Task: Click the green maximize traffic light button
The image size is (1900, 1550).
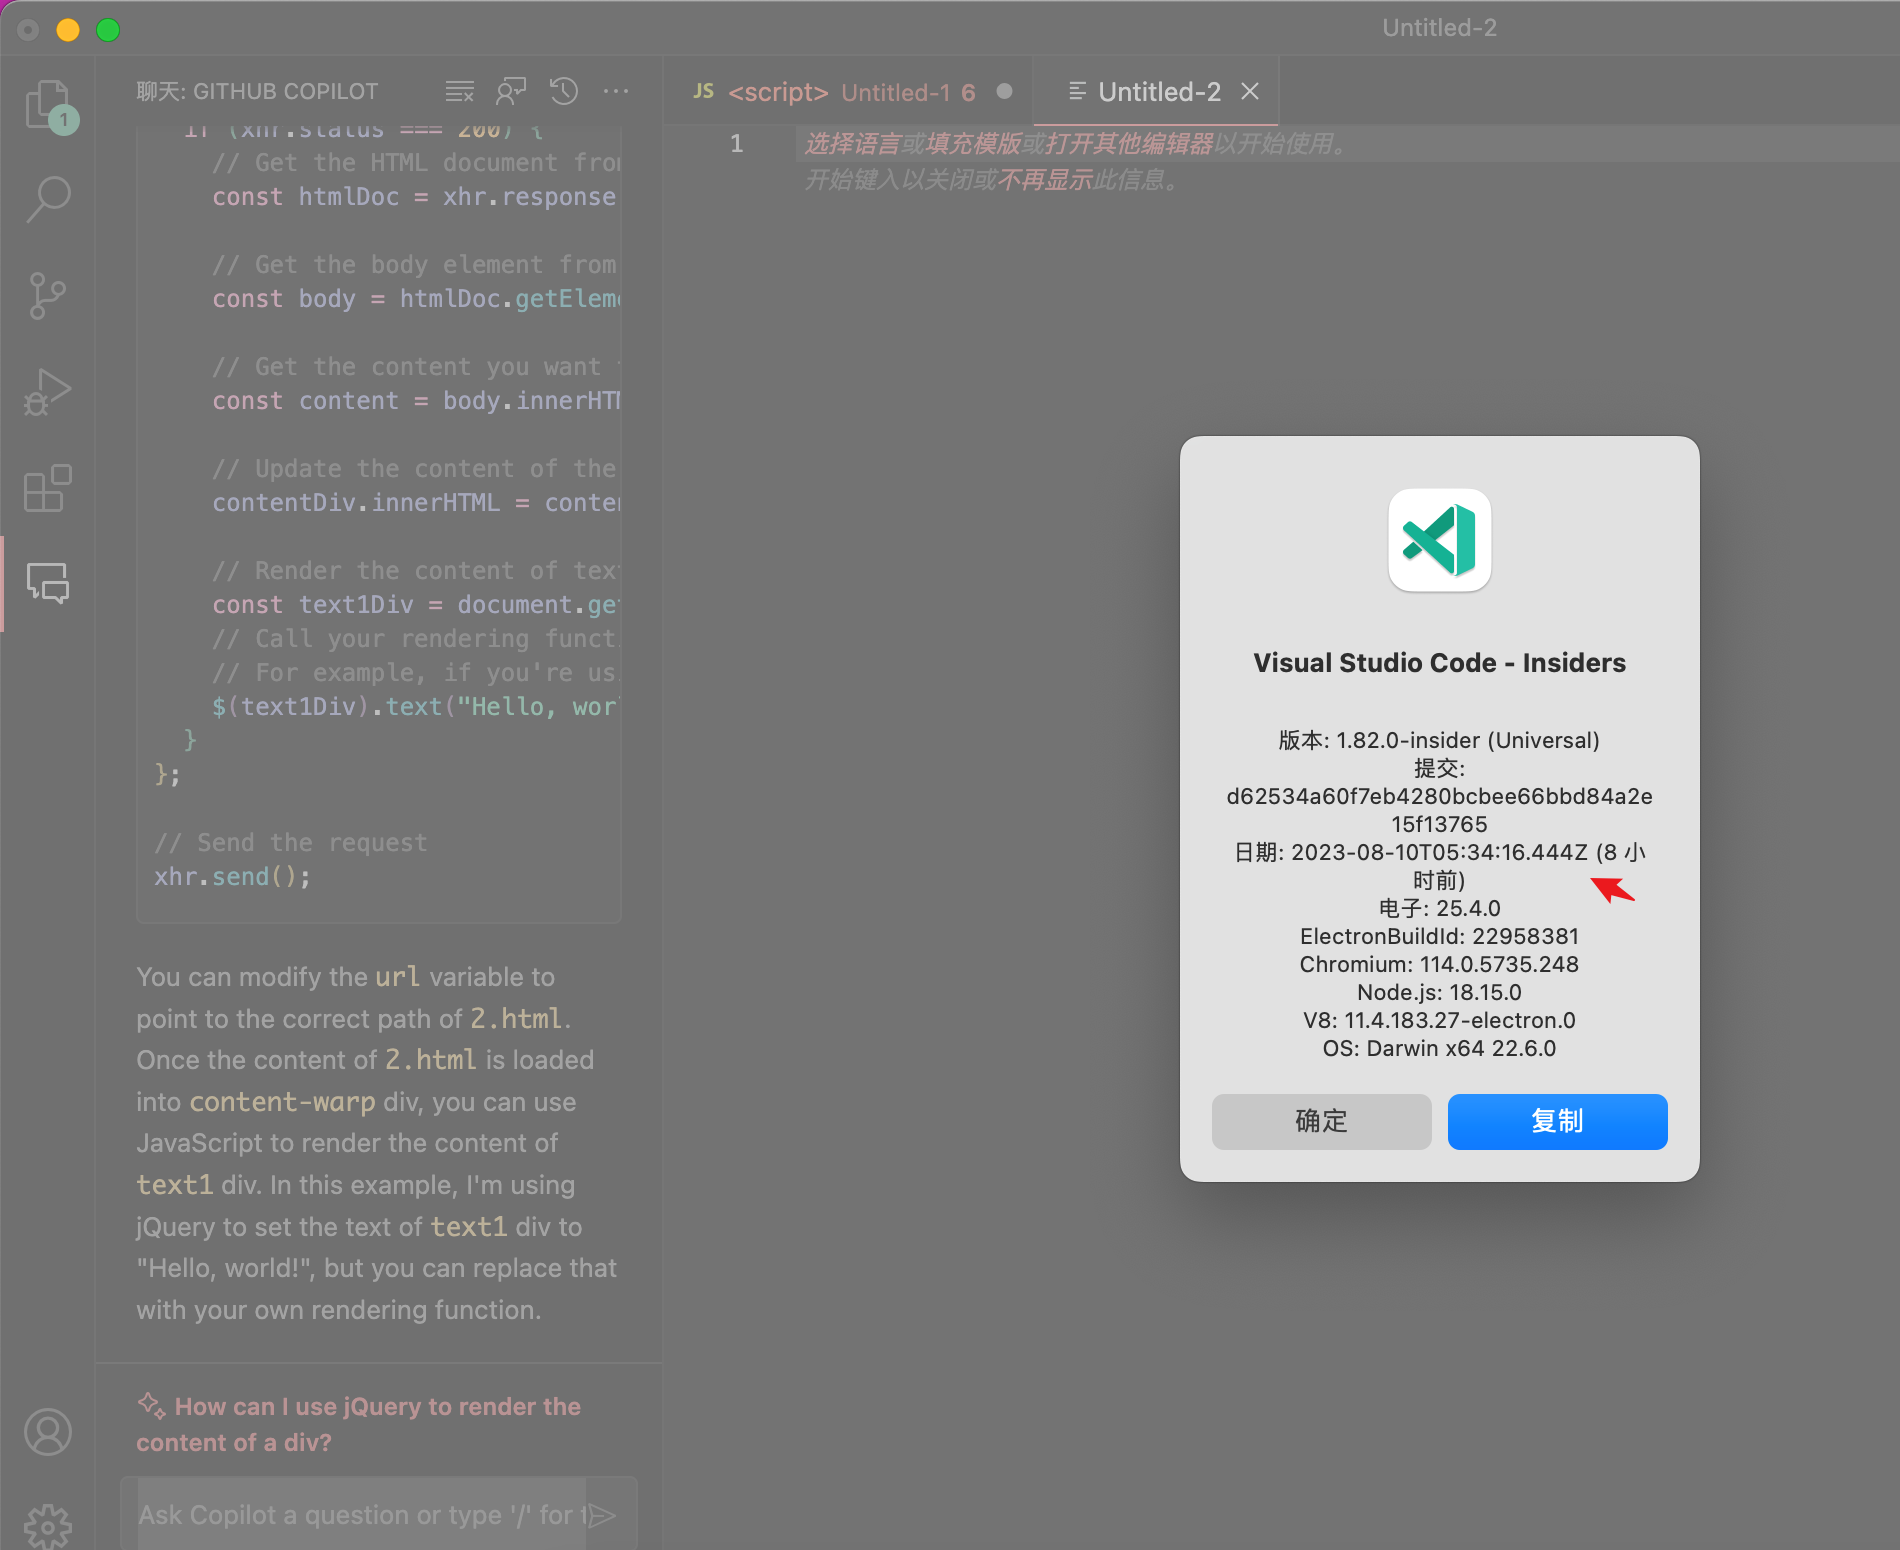Action: click(109, 29)
